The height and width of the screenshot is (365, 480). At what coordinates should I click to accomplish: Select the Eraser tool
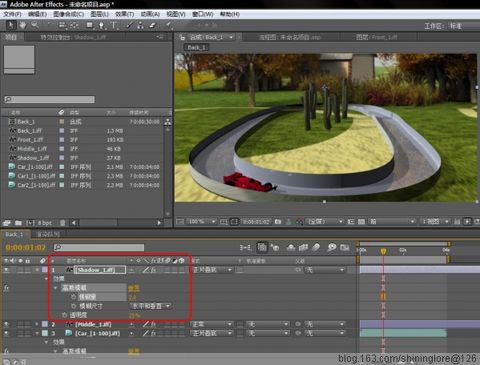(x=152, y=25)
